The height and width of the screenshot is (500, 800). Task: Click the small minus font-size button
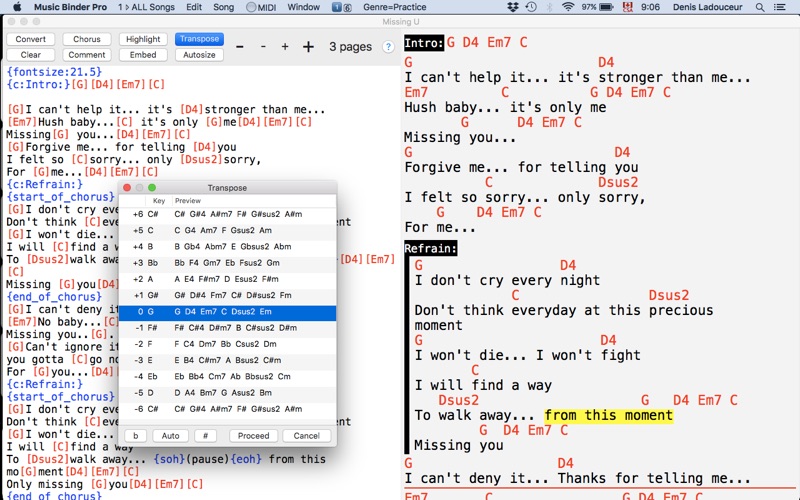point(263,47)
